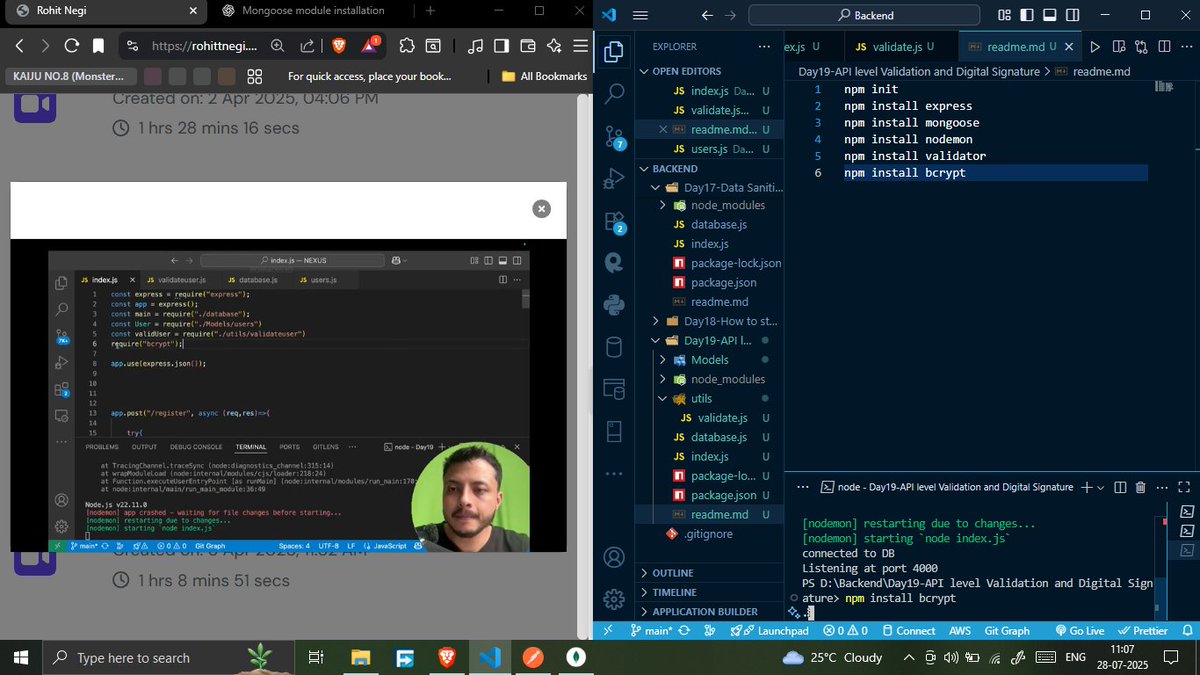
Task: Click the Backend command center search box
Action: click(866, 15)
